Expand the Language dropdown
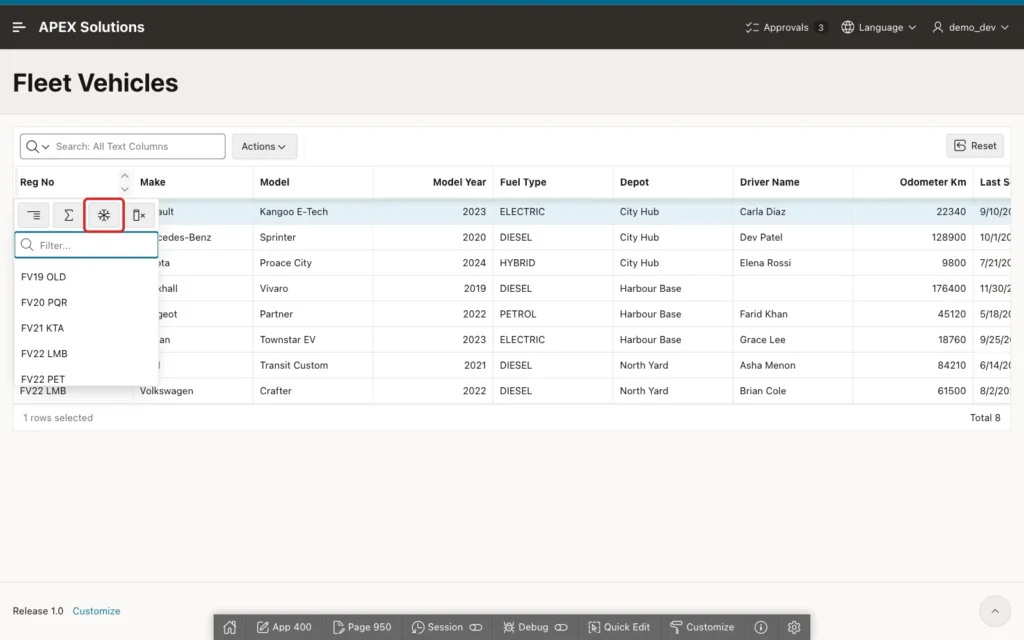The width and height of the screenshot is (1024, 640). point(878,27)
